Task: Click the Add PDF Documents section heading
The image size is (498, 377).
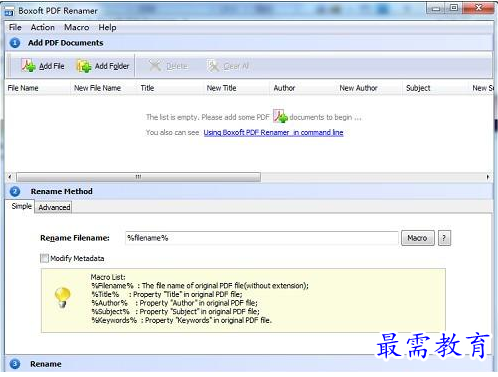Action: [66, 43]
